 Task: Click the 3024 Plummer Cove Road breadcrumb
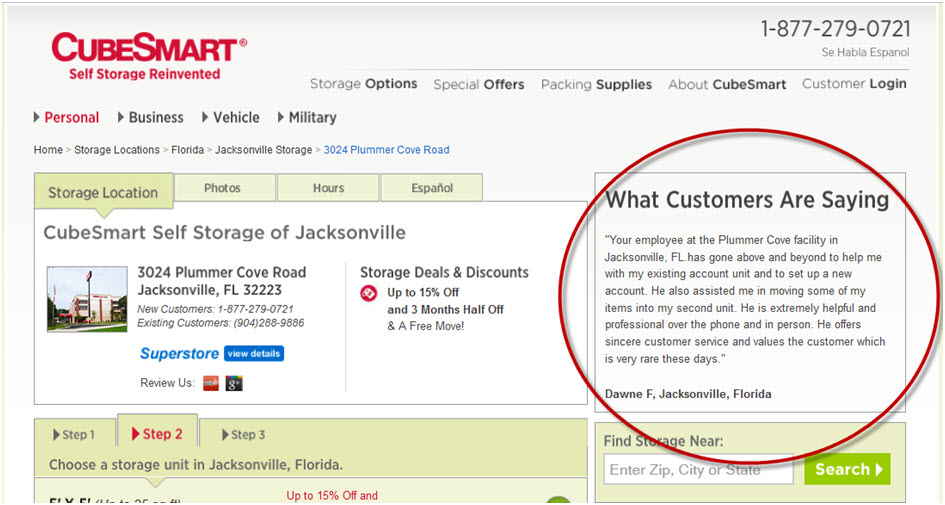[386, 150]
